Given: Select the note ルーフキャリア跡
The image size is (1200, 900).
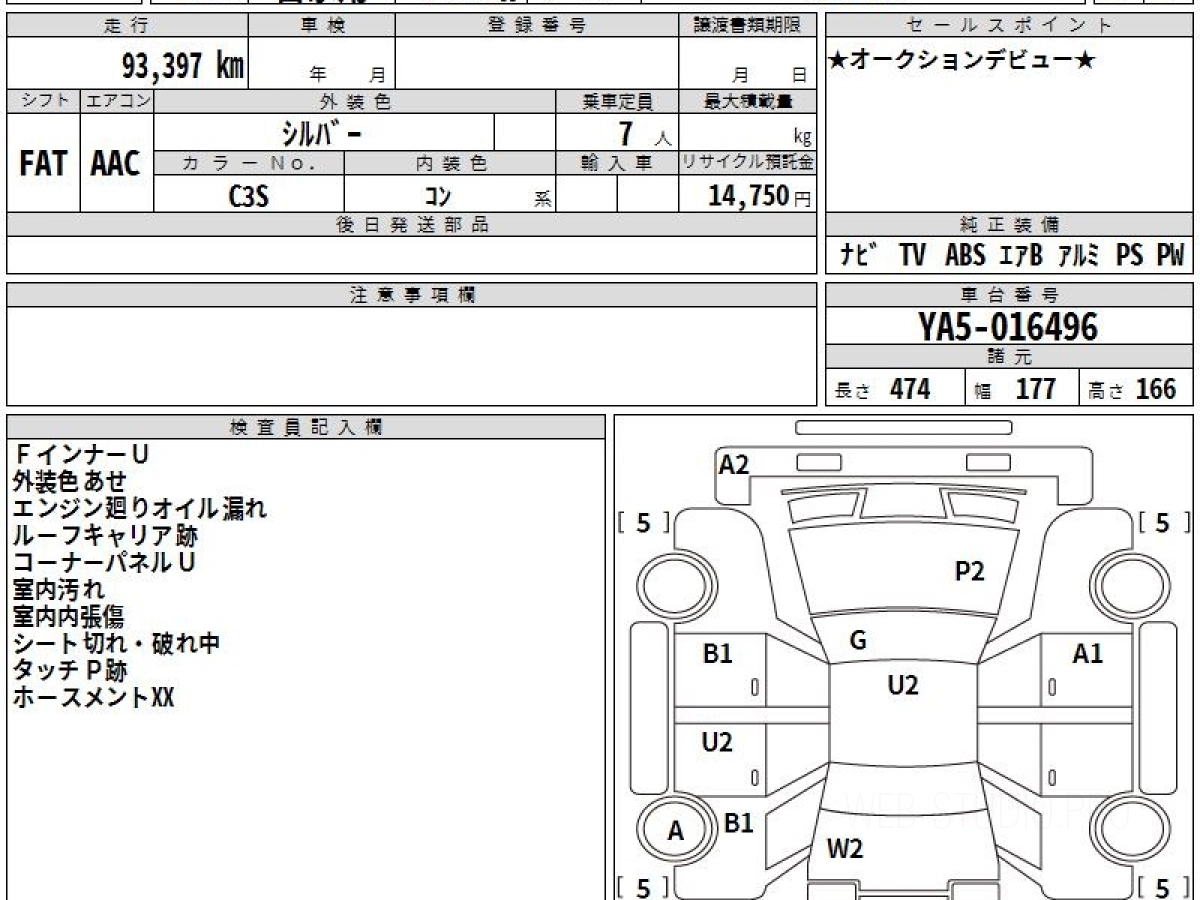Looking at the screenshot, I should coord(105,536).
